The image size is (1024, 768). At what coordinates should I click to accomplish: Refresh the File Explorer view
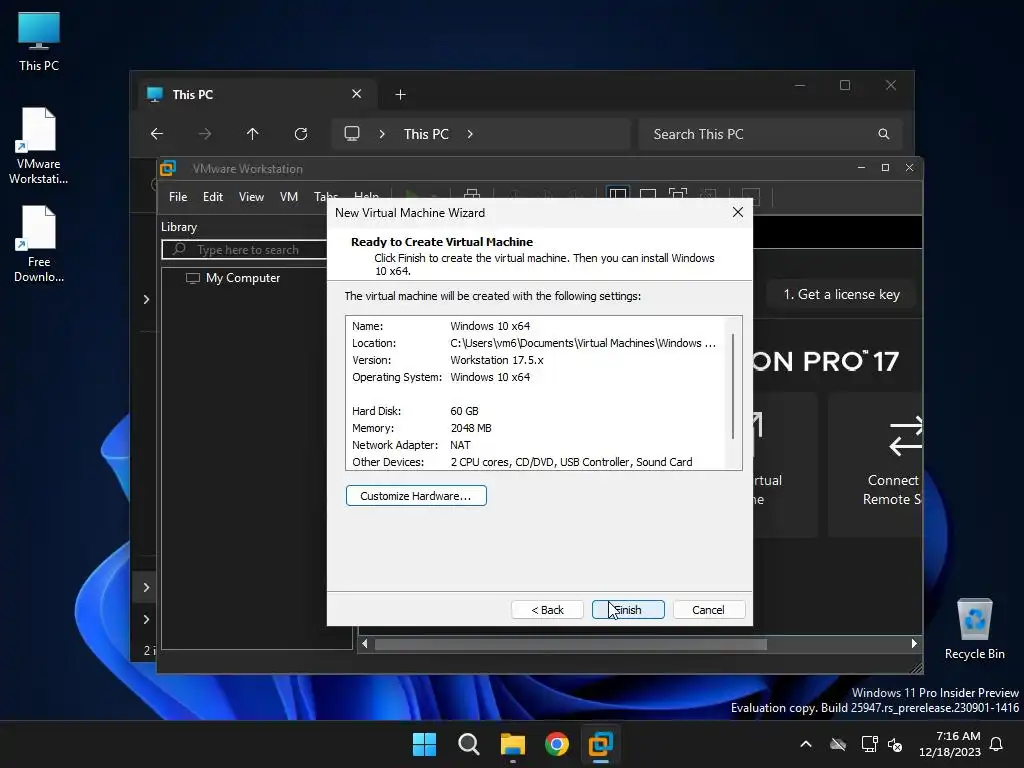300,134
